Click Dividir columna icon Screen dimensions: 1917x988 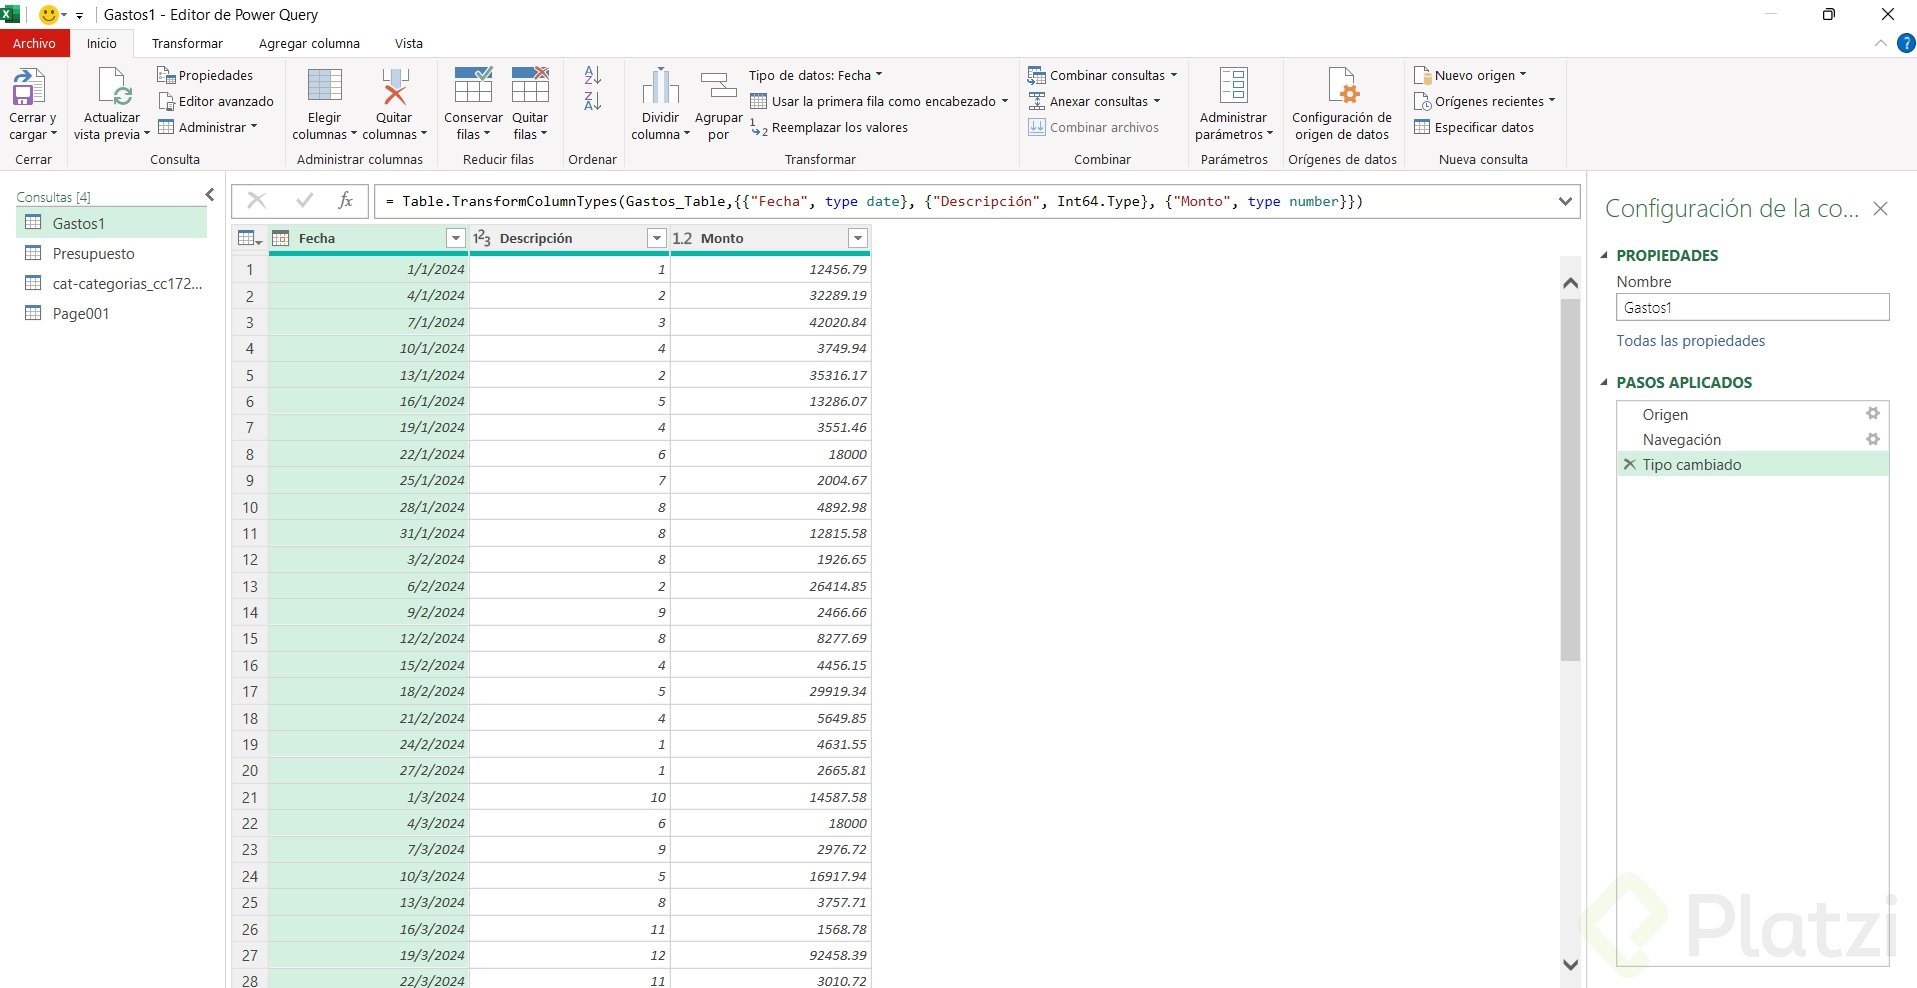click(660, 88)
